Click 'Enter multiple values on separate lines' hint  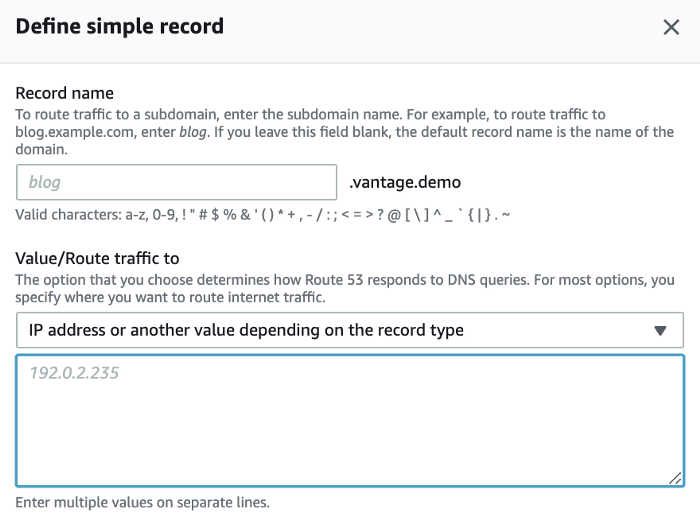pos(143,502)
